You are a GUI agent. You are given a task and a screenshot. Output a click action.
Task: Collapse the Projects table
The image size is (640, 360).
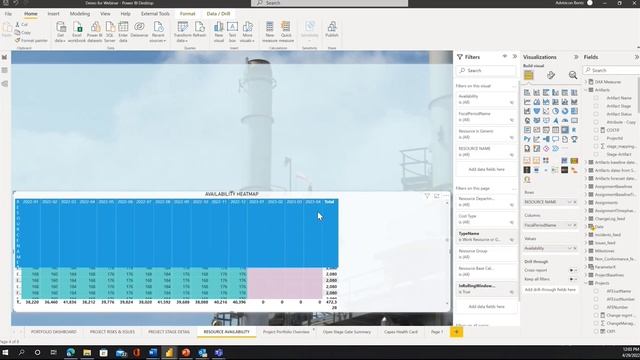coord(586,283)
